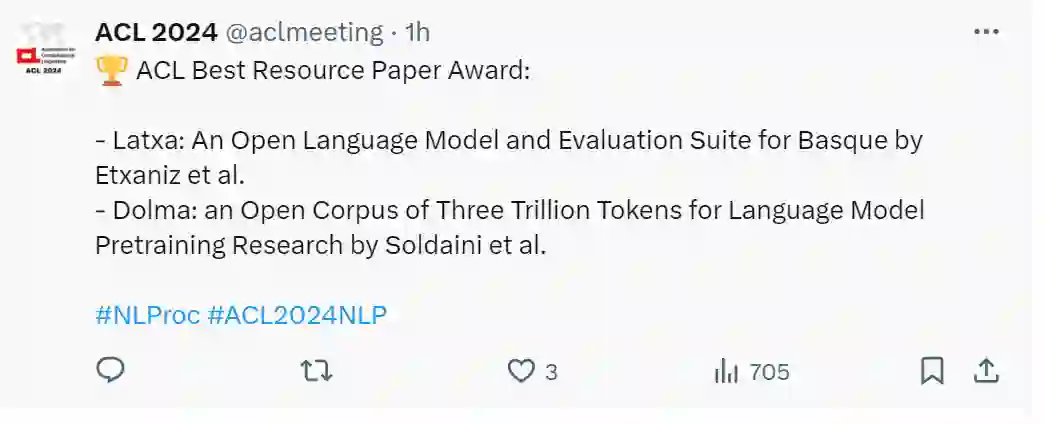Screen dimensions: 1044x424
Task: Open the three-dot more options menu
Action: [986, 32]
